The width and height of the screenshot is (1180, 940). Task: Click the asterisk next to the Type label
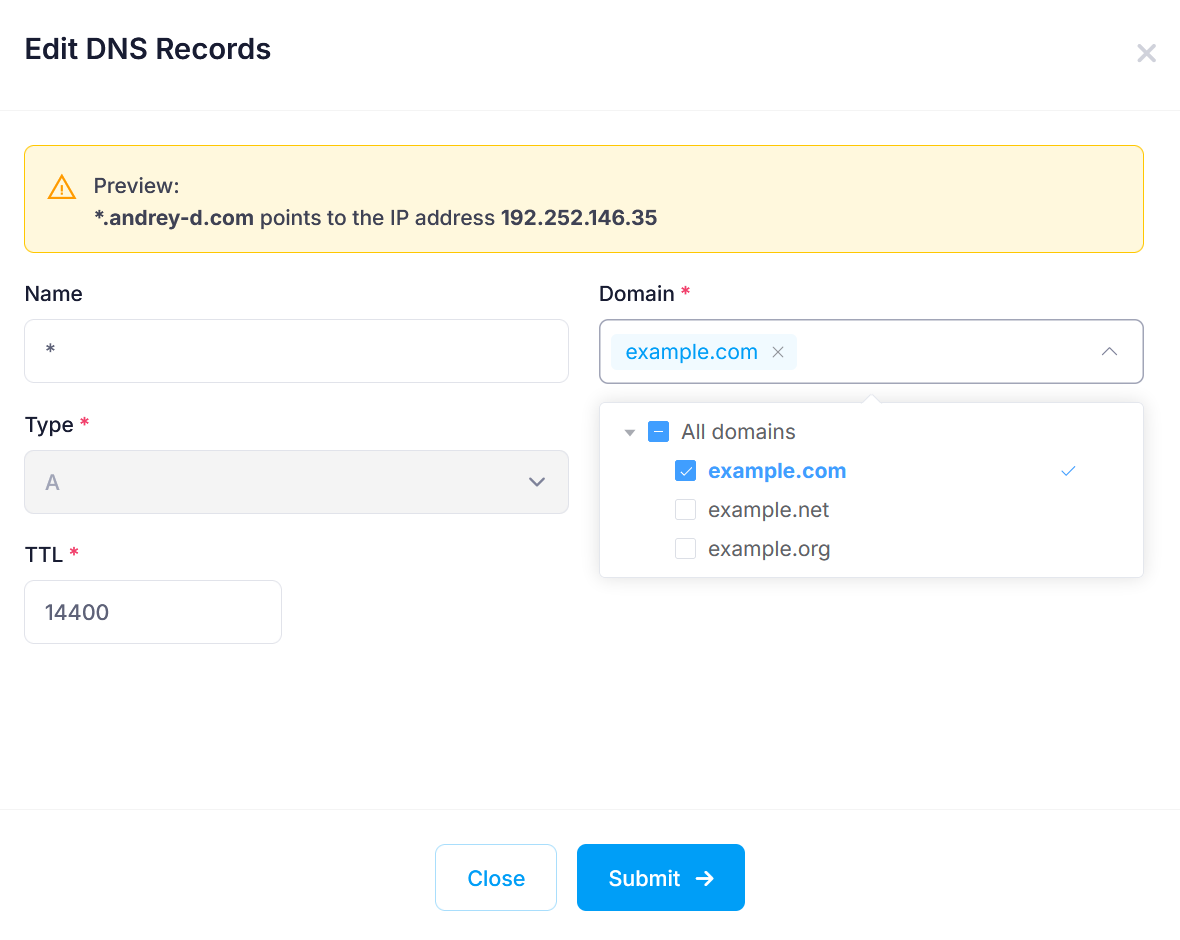tap(84, 424)
